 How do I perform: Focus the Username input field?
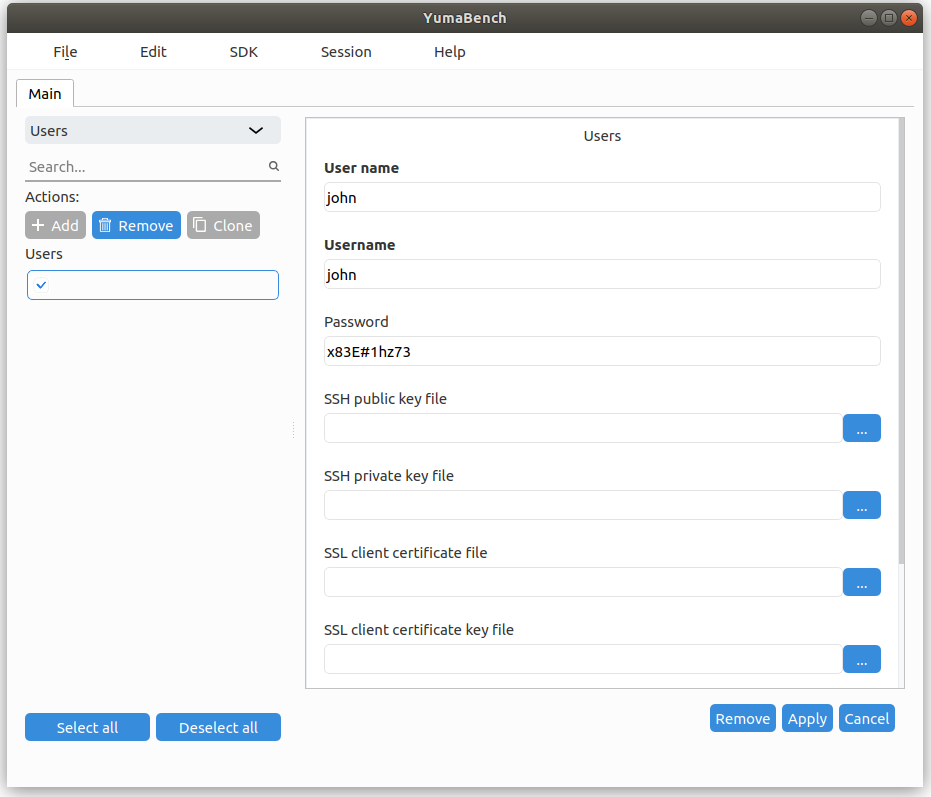pyautogui.click(x=602, y=274)
